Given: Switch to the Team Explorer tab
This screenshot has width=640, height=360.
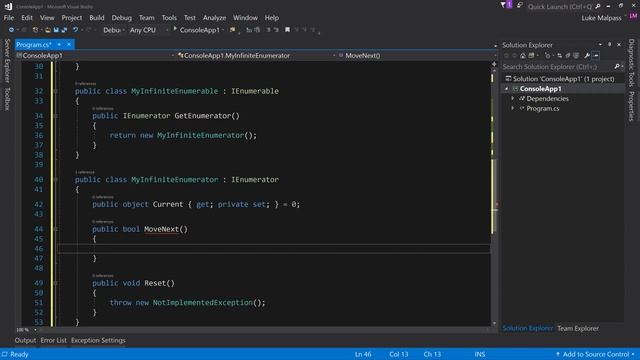Looking at the screenshot, I should tap(578, 328).
